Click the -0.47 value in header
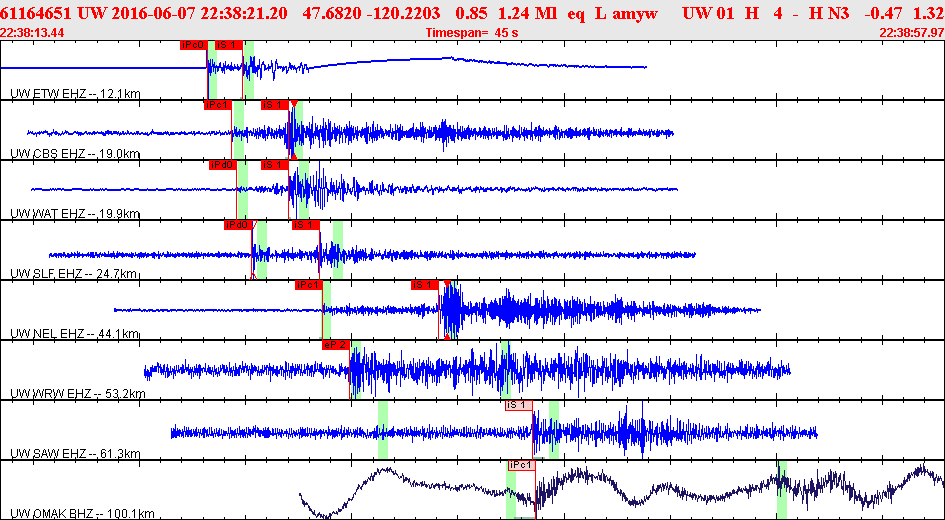Screen dimensions: 945x520 (882, 13)
